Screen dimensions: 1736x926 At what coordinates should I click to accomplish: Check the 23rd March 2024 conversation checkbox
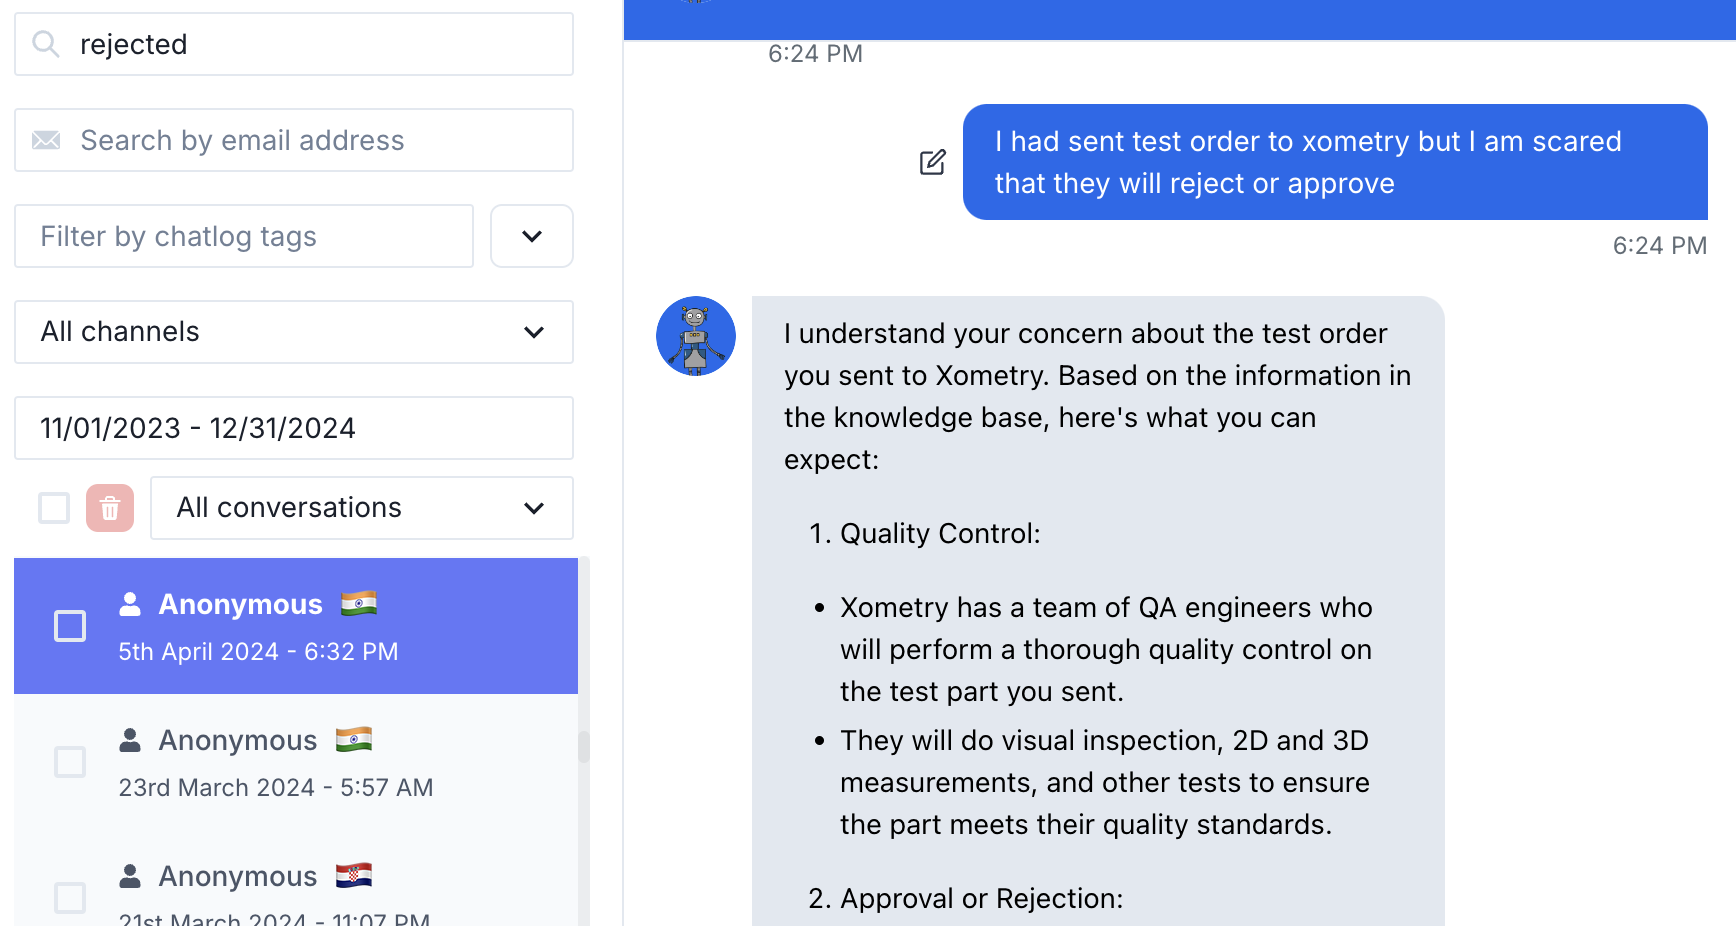click(70, 762)
